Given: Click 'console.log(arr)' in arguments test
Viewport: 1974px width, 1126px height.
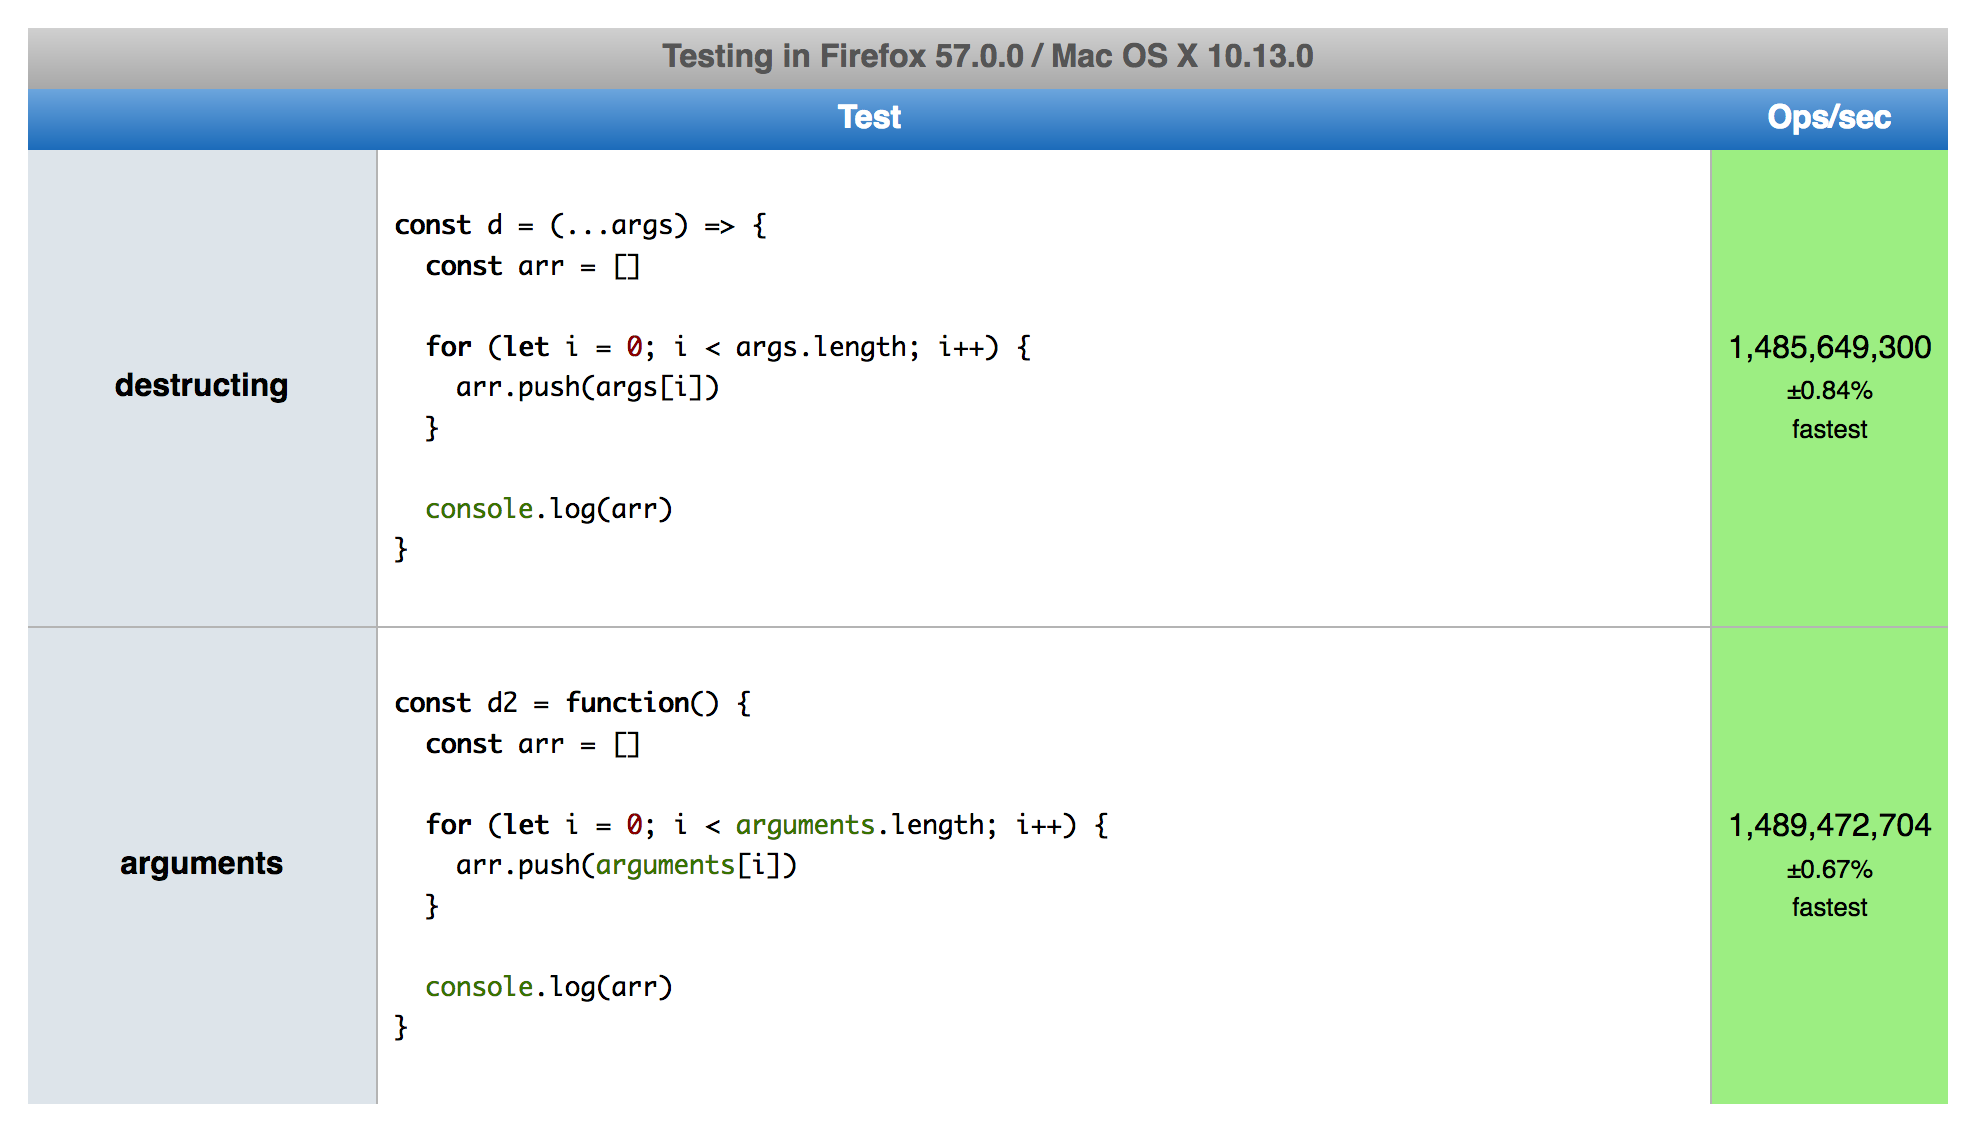Looking at the screenshot, I should [549, 987].
